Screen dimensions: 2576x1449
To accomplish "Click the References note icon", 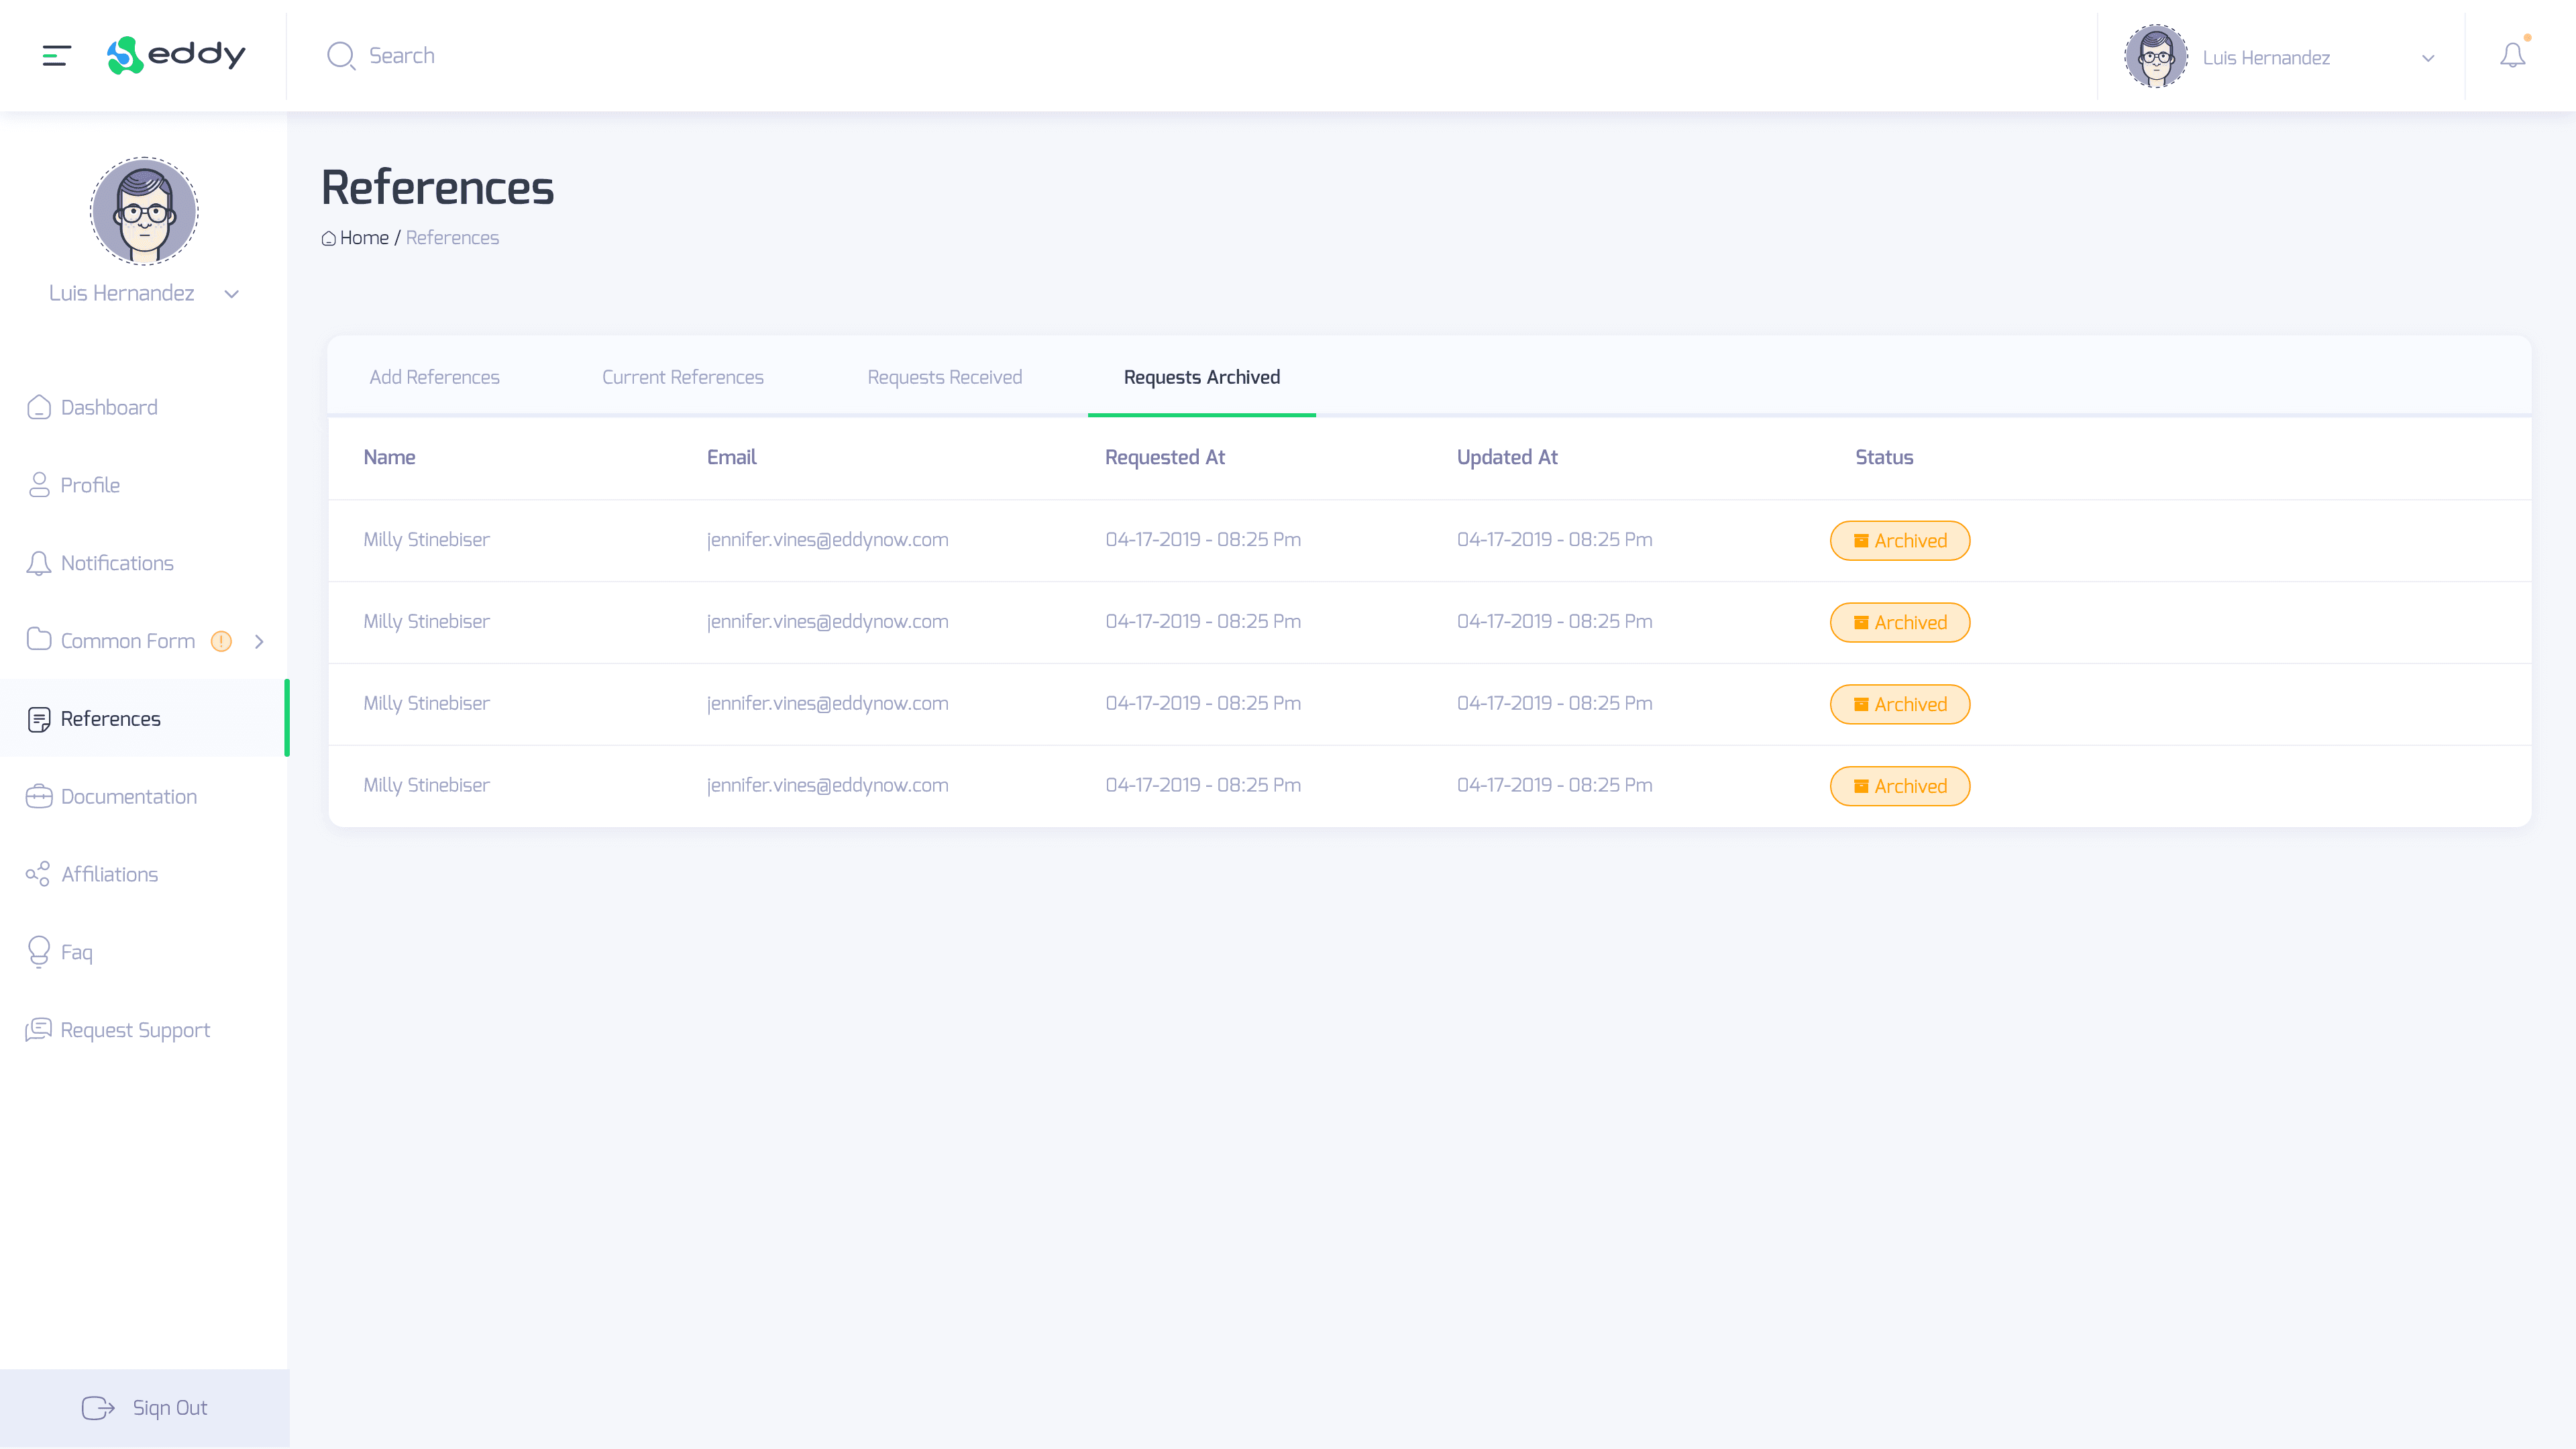I will 39,719.
